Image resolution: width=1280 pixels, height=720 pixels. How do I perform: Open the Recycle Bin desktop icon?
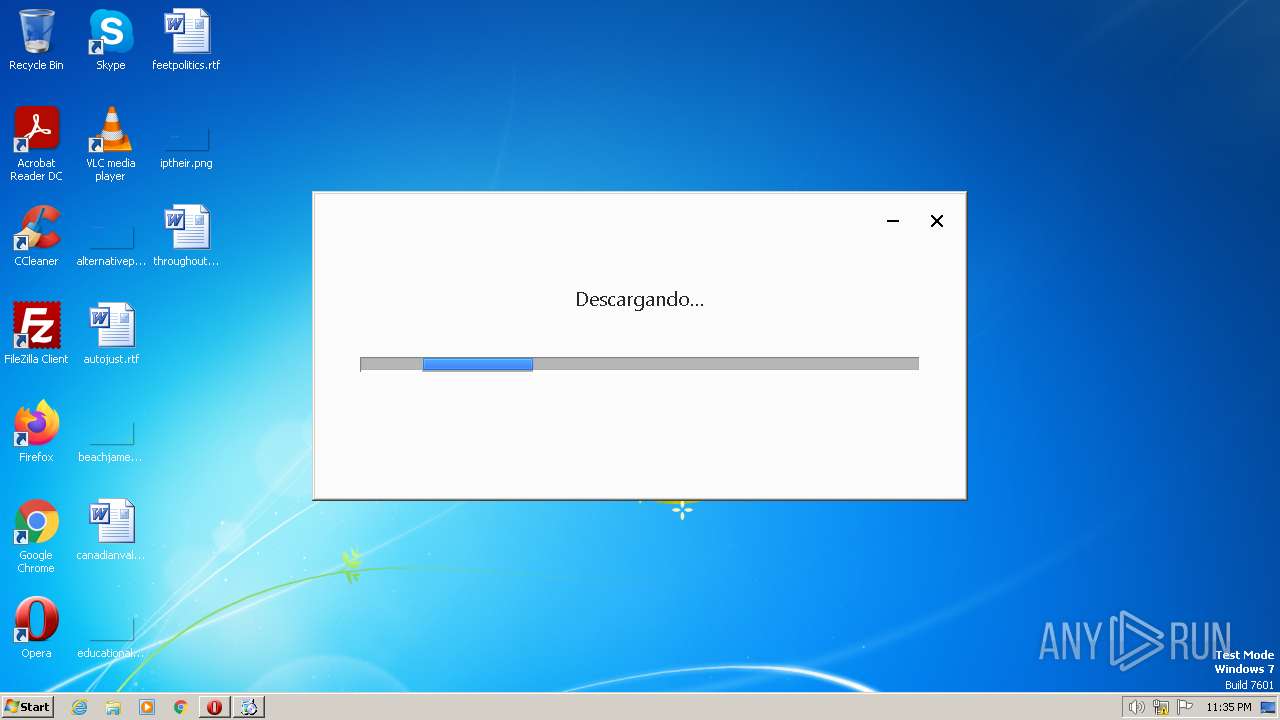(x=36, y=40)
